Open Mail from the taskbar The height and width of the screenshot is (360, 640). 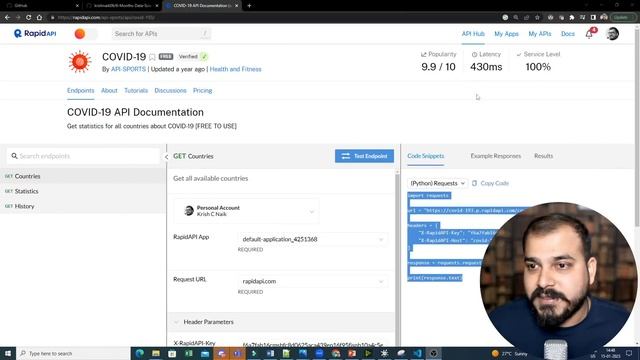pyautogui.click(x=205, y=353)
